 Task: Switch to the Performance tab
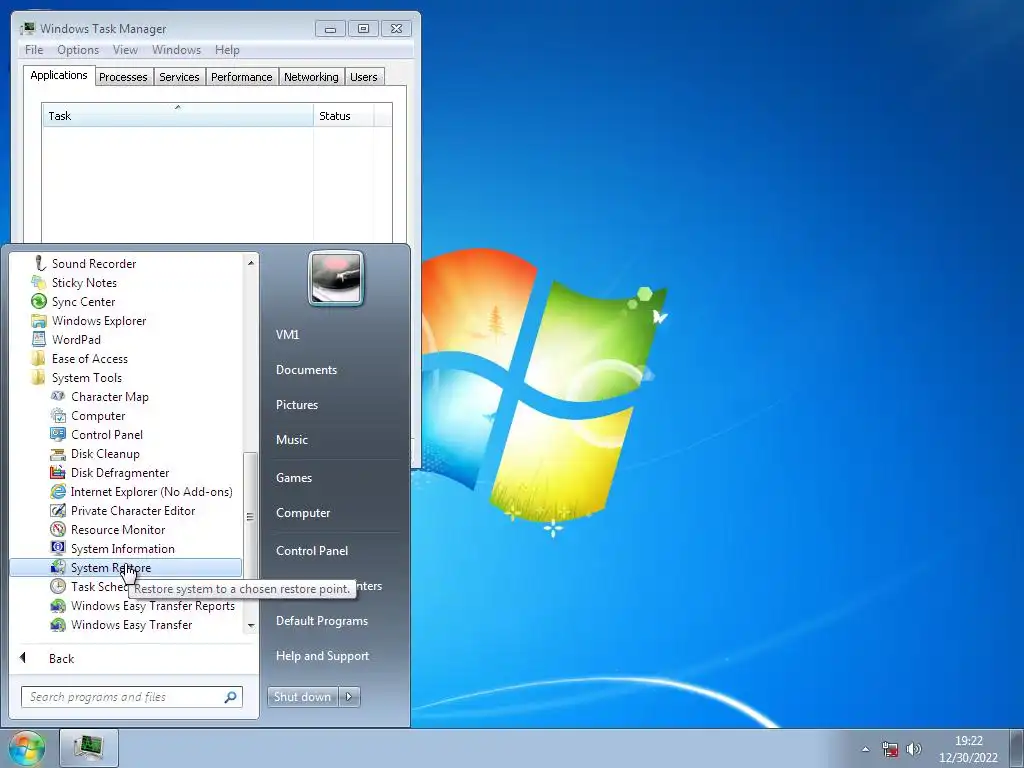click(x=242, y=77)
